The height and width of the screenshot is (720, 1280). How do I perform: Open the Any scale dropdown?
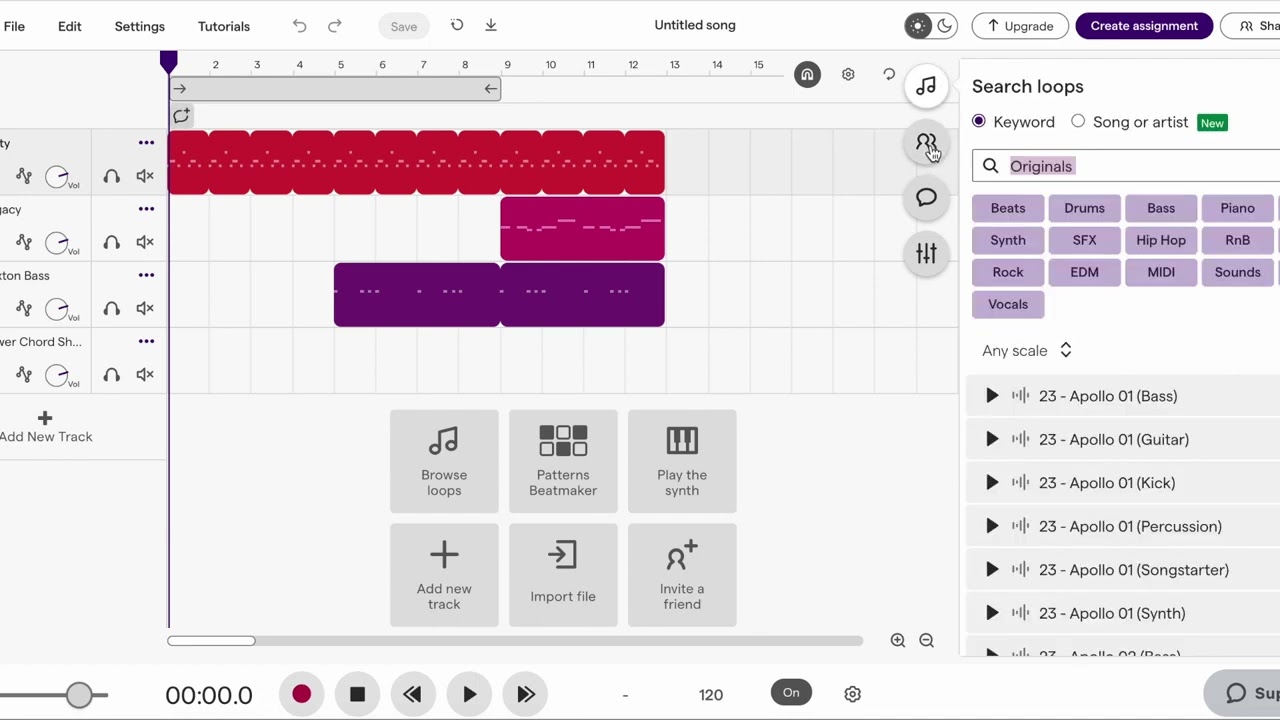[1027, 350]
